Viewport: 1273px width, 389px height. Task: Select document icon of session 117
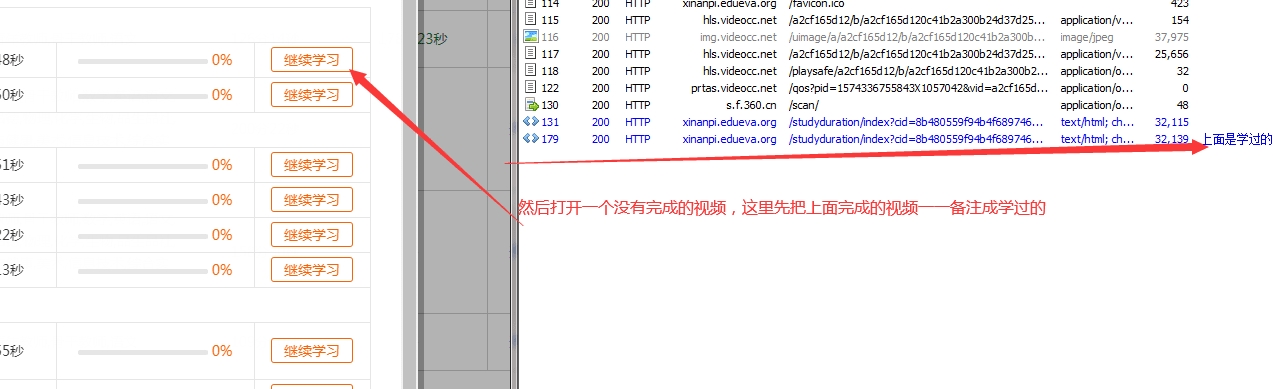(x=530, y=54)
